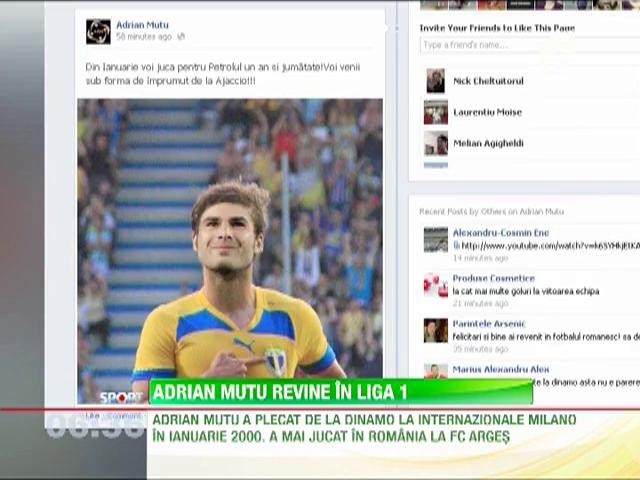
Task: Click the Adrian Mutu post profile avatar
Action: pyautogui.click(x=98, y=31)
